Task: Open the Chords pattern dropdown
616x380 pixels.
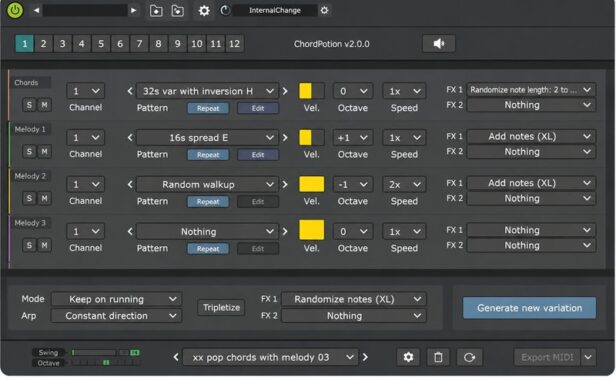Action: click(x=207, y=91)
